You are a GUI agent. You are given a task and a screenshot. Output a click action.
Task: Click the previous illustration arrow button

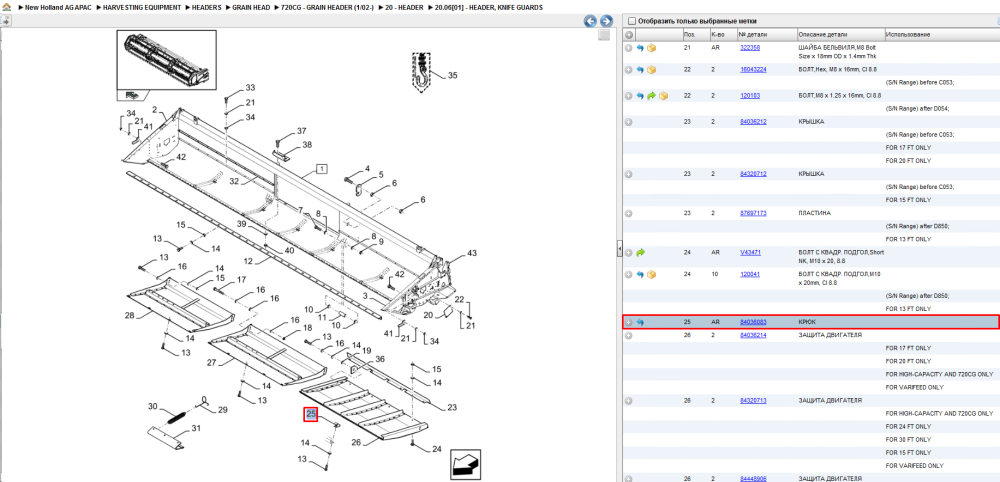[591, 21]
